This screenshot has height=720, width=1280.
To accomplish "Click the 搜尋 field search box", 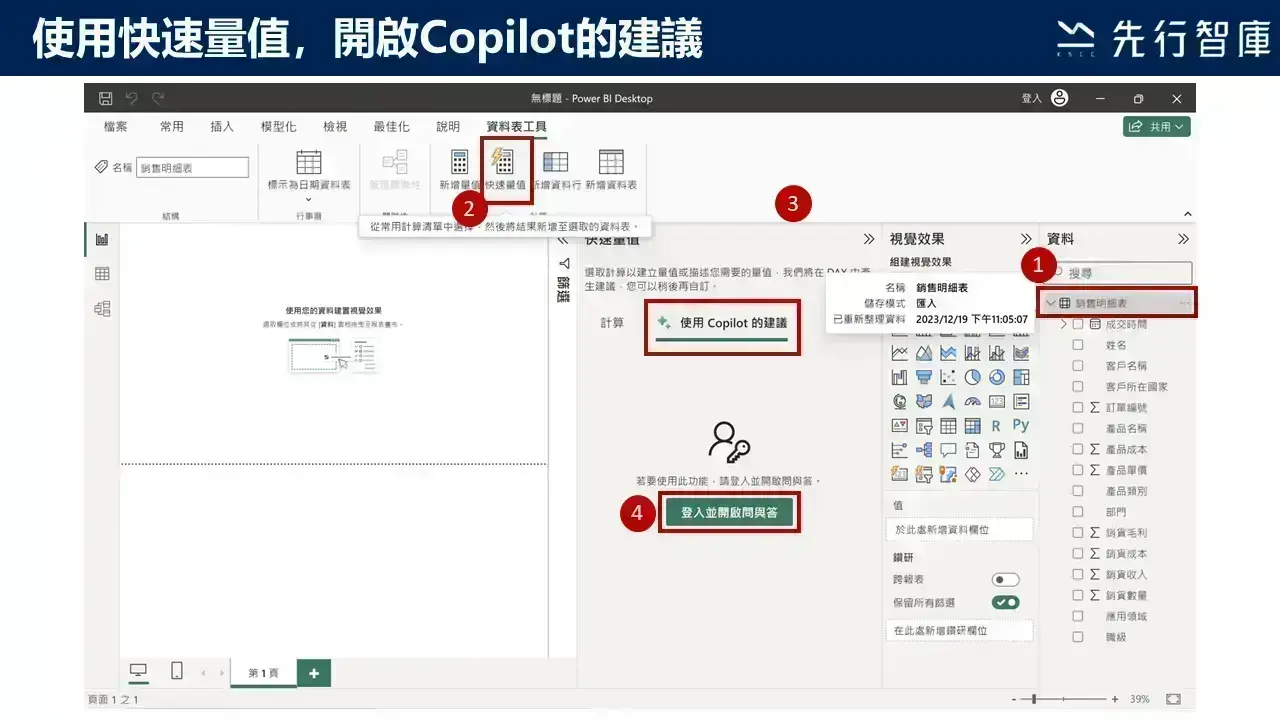I will point(1119,272).
